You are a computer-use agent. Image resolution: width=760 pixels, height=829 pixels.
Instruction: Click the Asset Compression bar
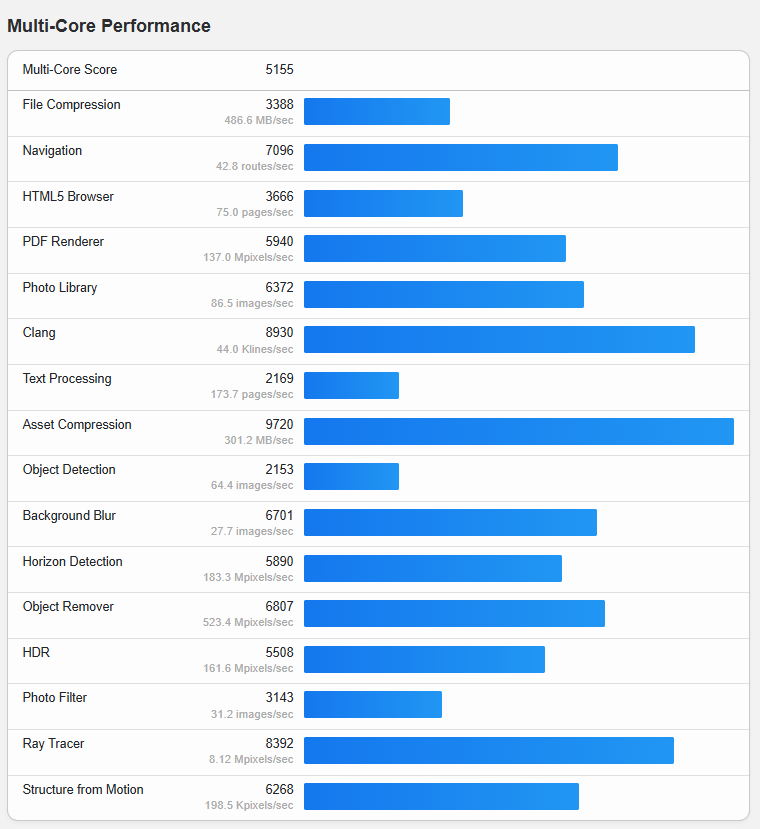518,432
